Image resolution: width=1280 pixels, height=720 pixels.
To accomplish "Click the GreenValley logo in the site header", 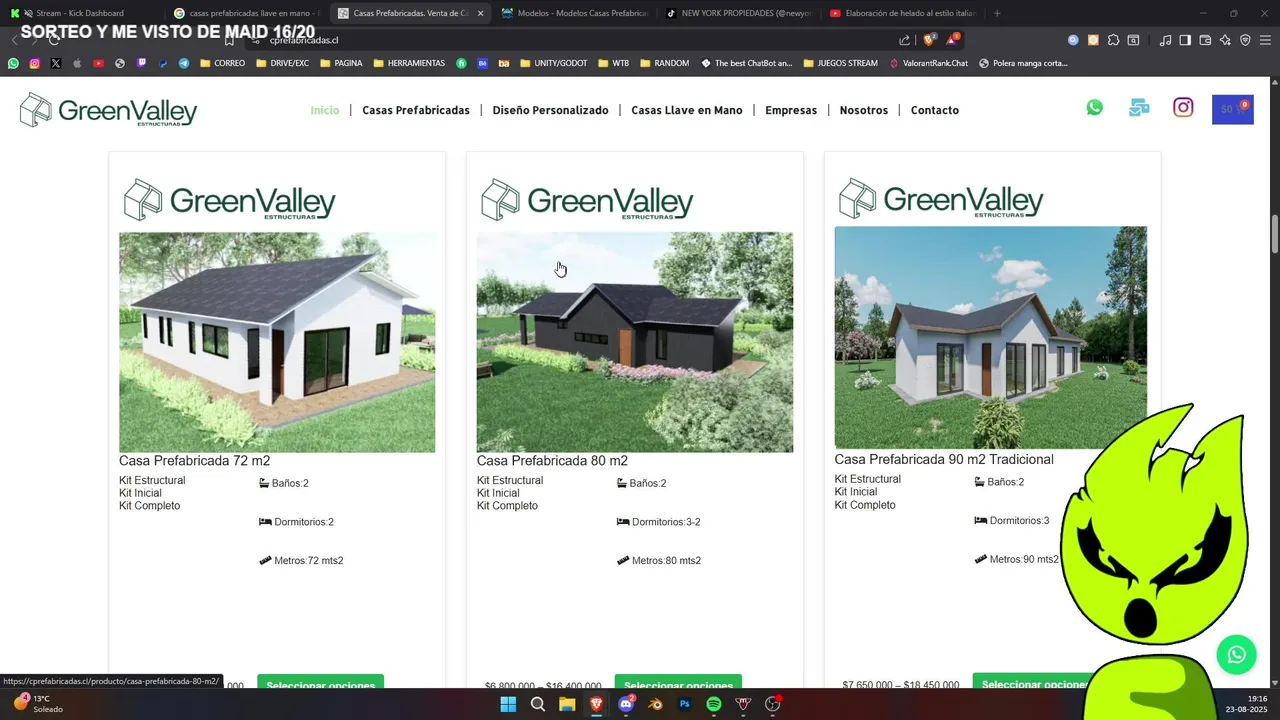I will 108,110.
